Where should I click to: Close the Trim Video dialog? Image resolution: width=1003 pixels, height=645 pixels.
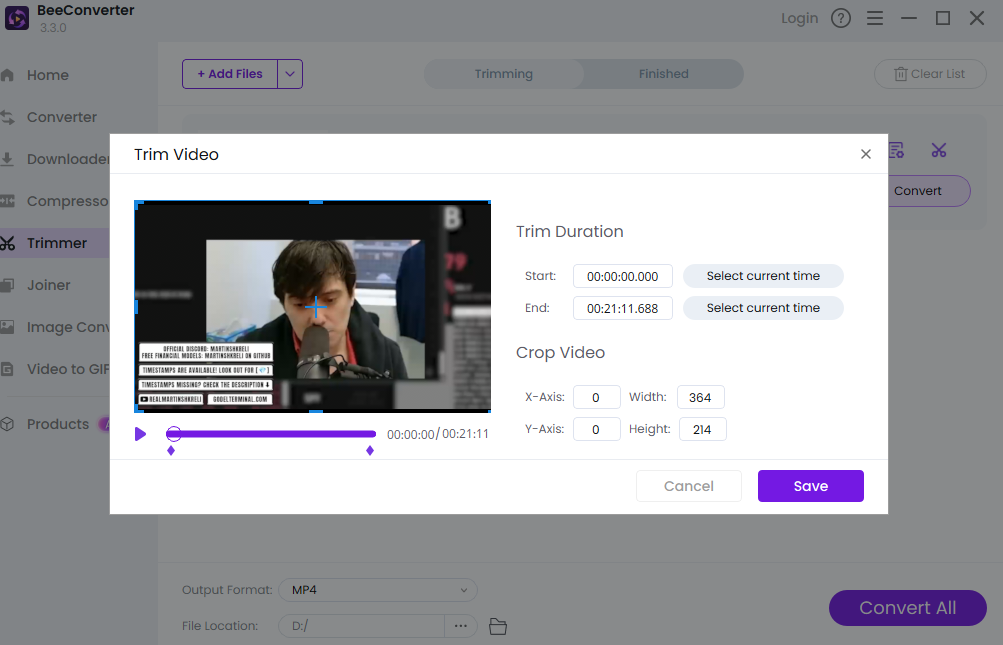point(866,154)
